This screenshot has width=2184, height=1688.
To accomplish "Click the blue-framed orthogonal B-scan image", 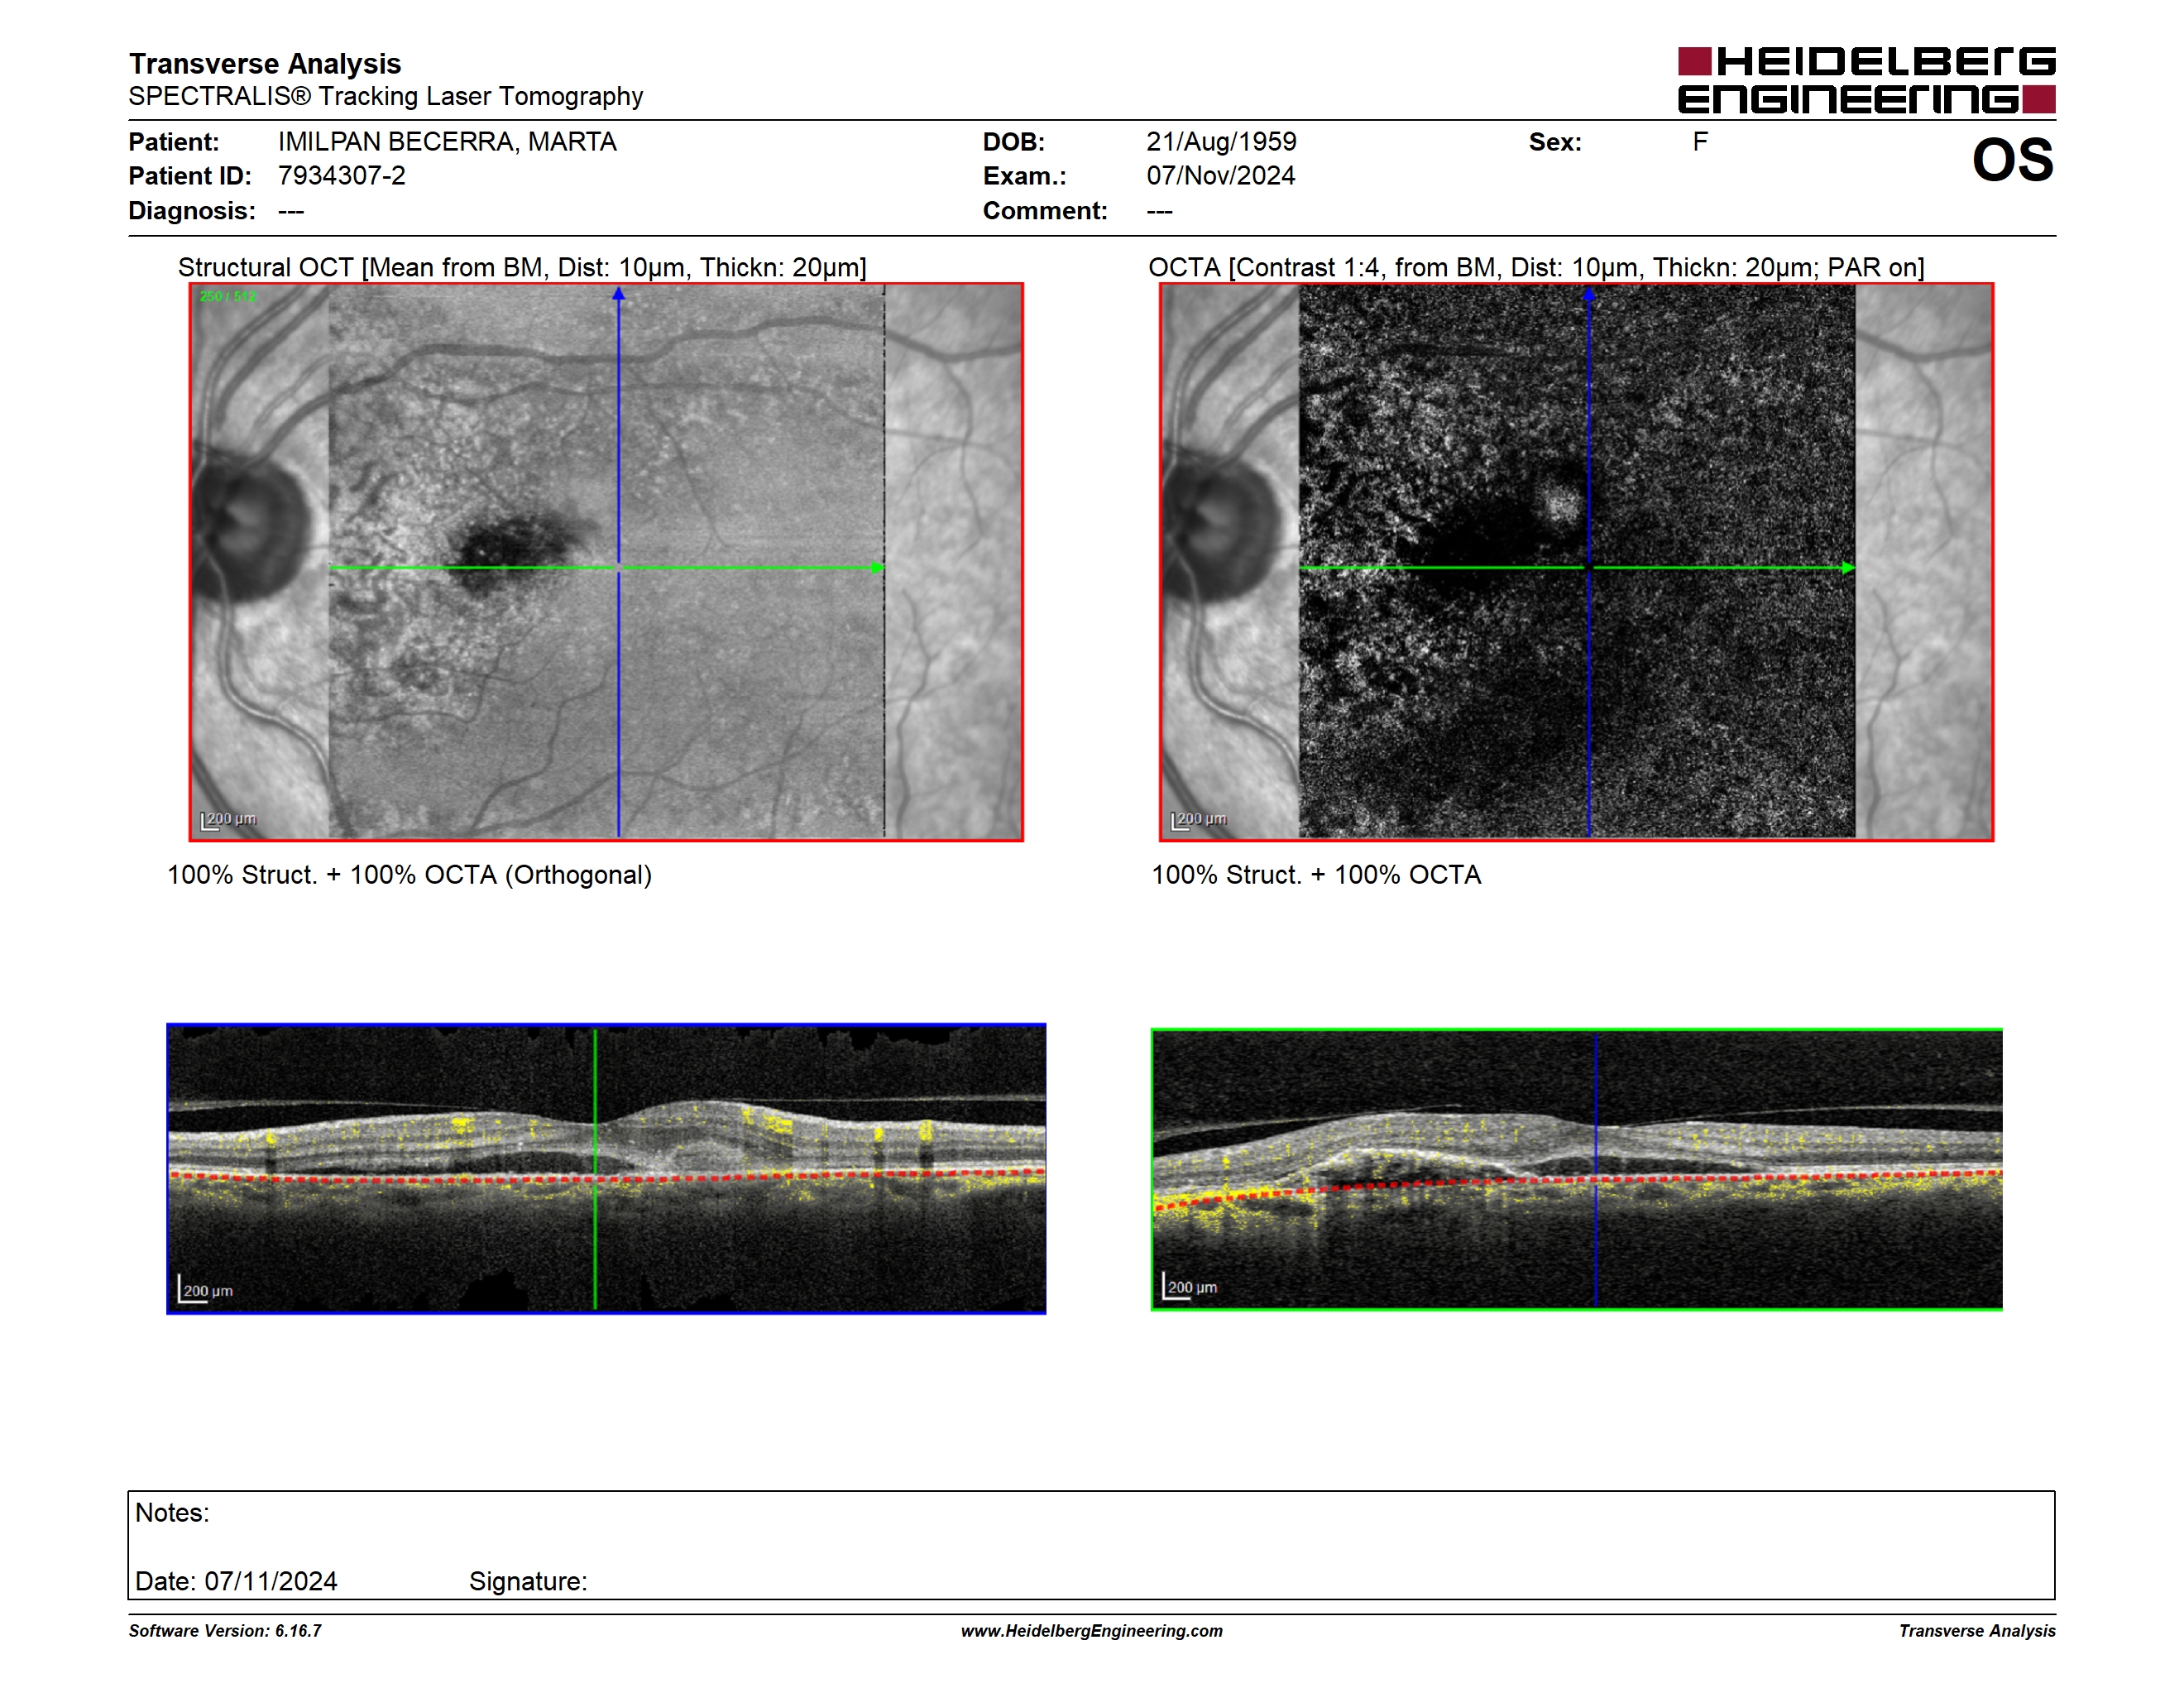I will [x=606, y=1168].
